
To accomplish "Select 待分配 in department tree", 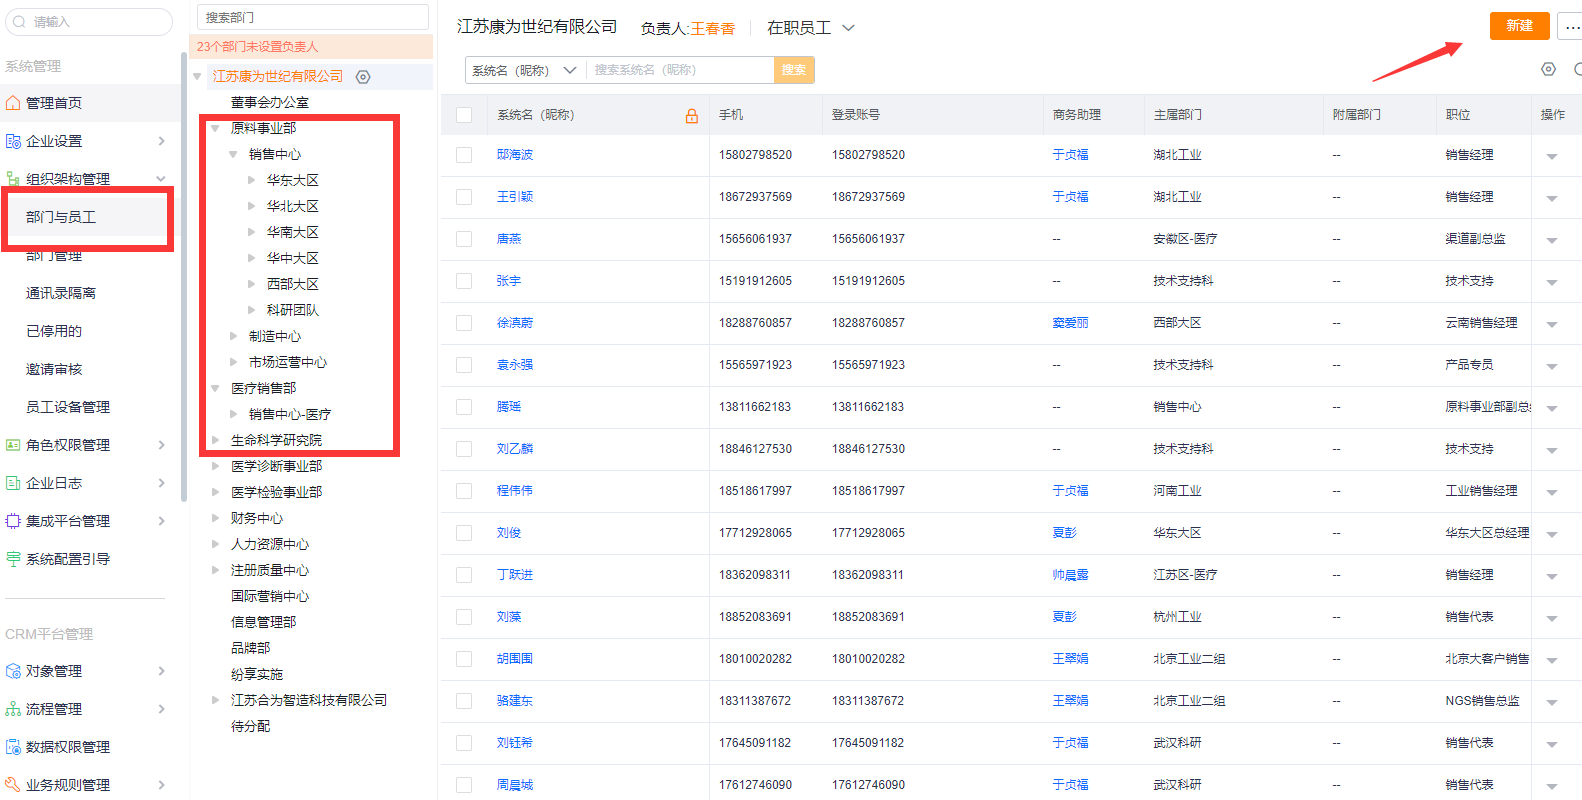I will coord(250,726).
